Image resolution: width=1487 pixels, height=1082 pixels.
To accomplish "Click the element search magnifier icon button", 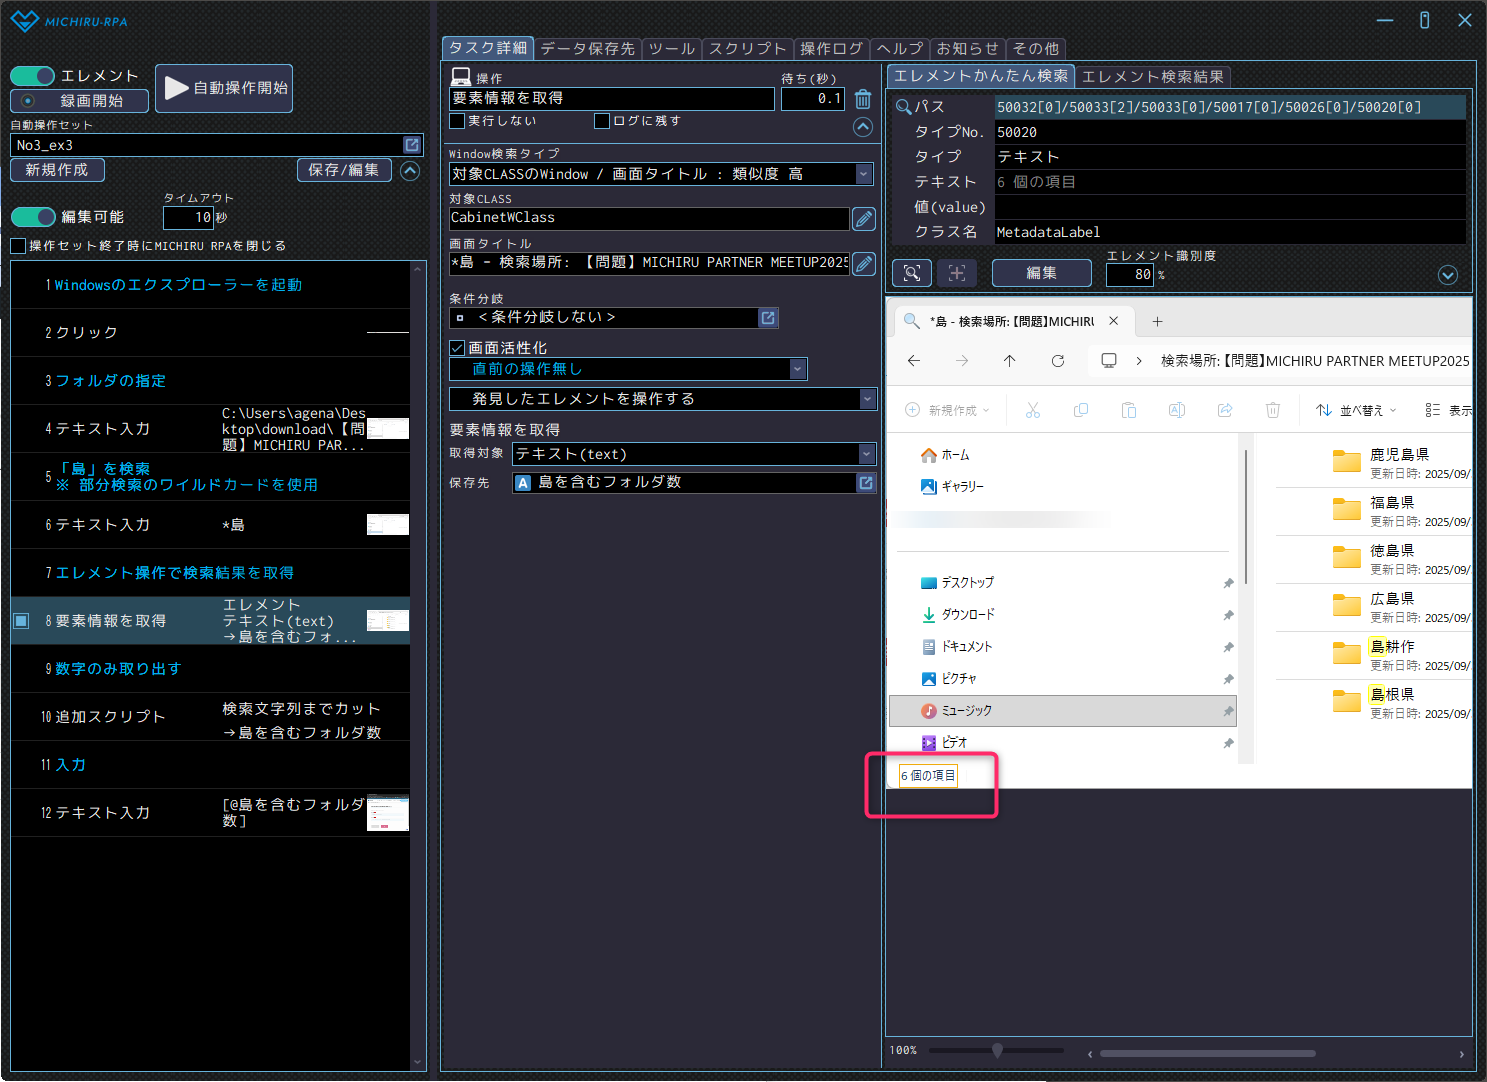I will [911, 273].
